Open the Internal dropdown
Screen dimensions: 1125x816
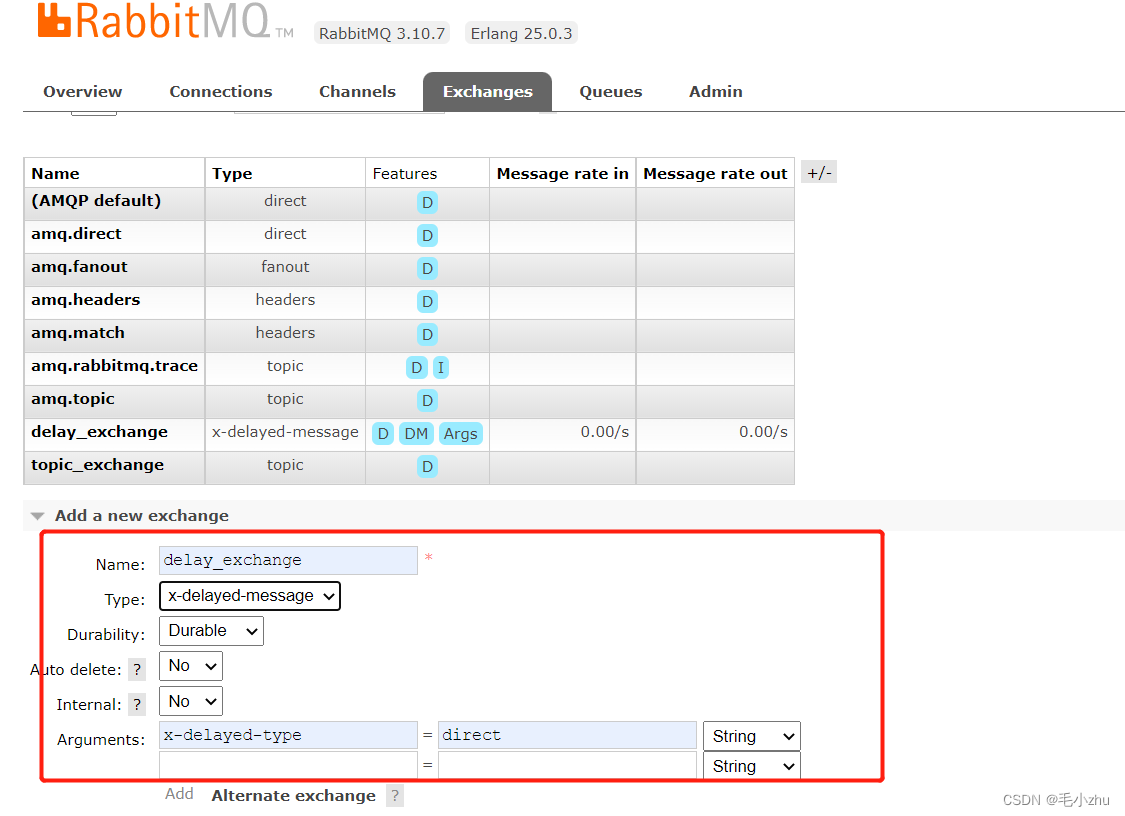click(190, 700)
